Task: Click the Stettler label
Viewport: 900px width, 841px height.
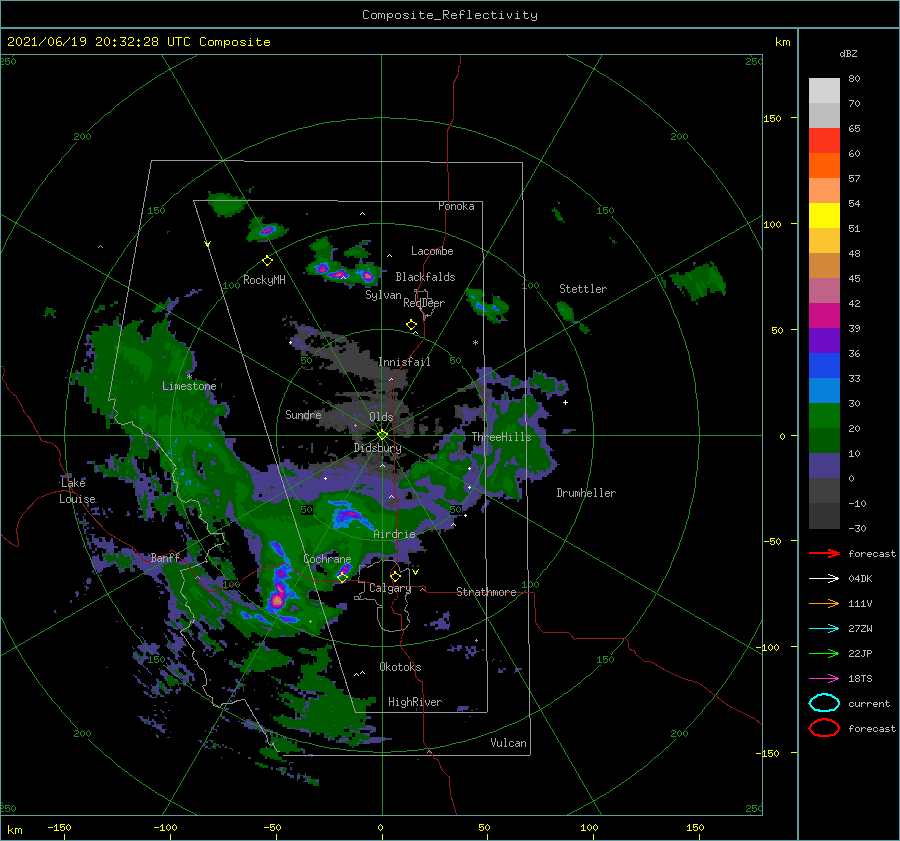Action: click(583, 289)
